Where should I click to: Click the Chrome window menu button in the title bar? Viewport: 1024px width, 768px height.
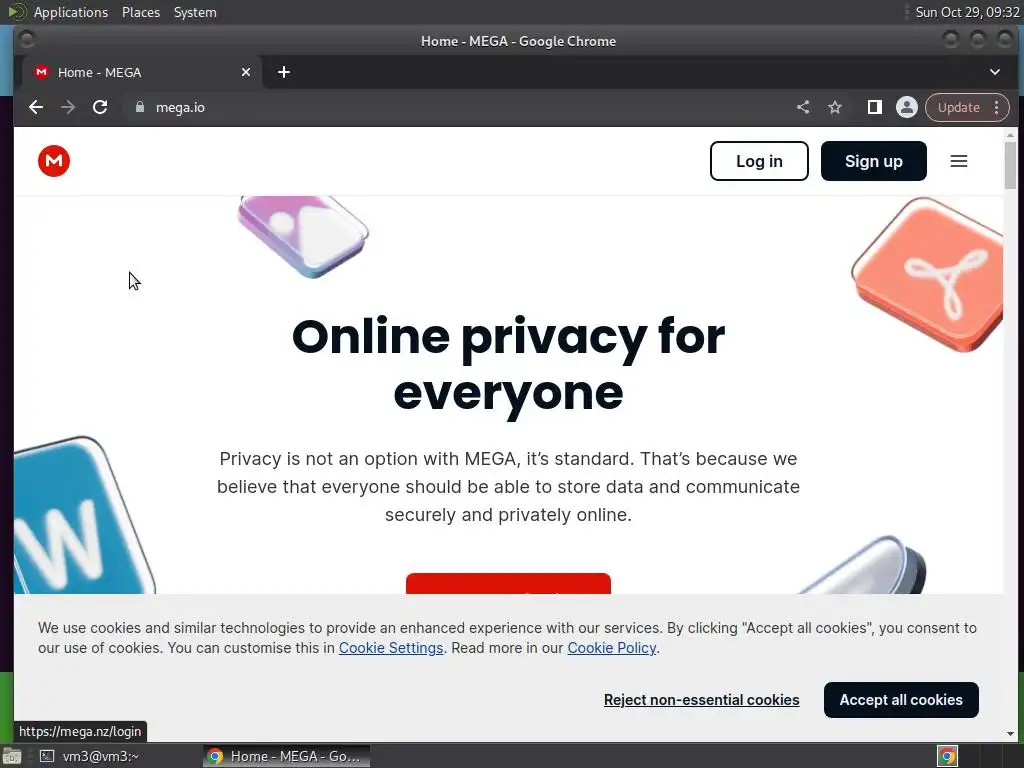[26, 40]
